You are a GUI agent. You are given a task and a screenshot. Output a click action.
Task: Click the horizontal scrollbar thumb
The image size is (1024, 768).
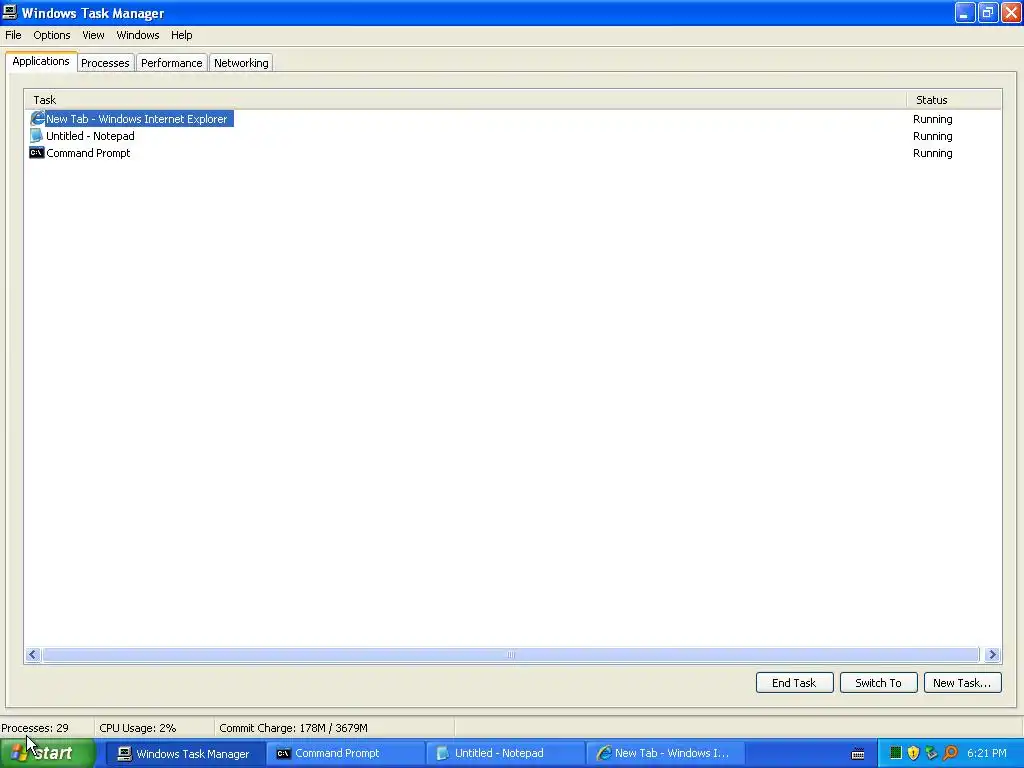tap(511, 654)
